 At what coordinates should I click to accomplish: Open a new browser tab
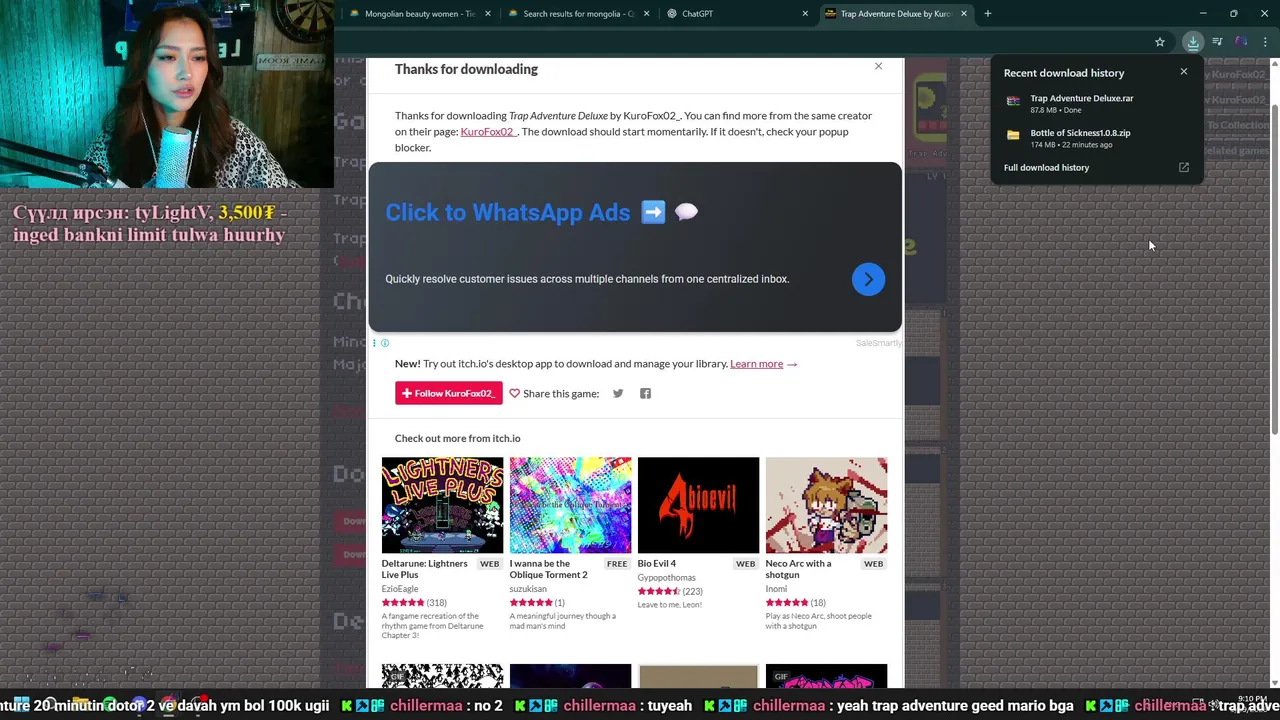[988, 14]
